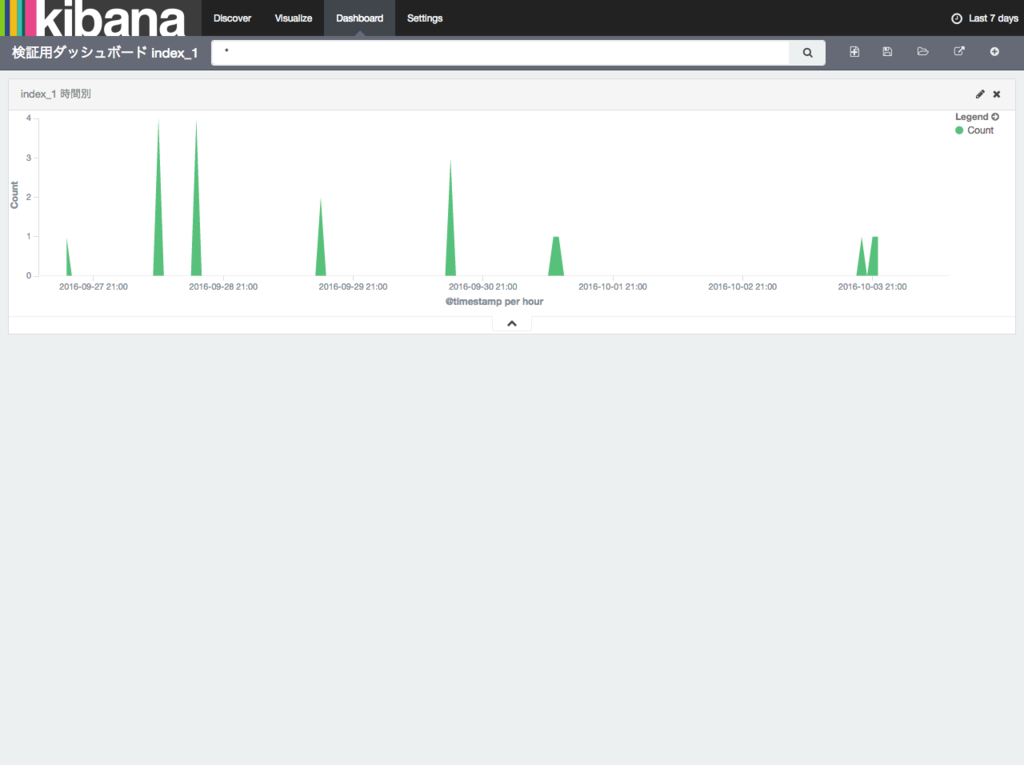
Task: Click the dashboard title 検証用ダッシュボード index_1
Action: click(104, 53)
